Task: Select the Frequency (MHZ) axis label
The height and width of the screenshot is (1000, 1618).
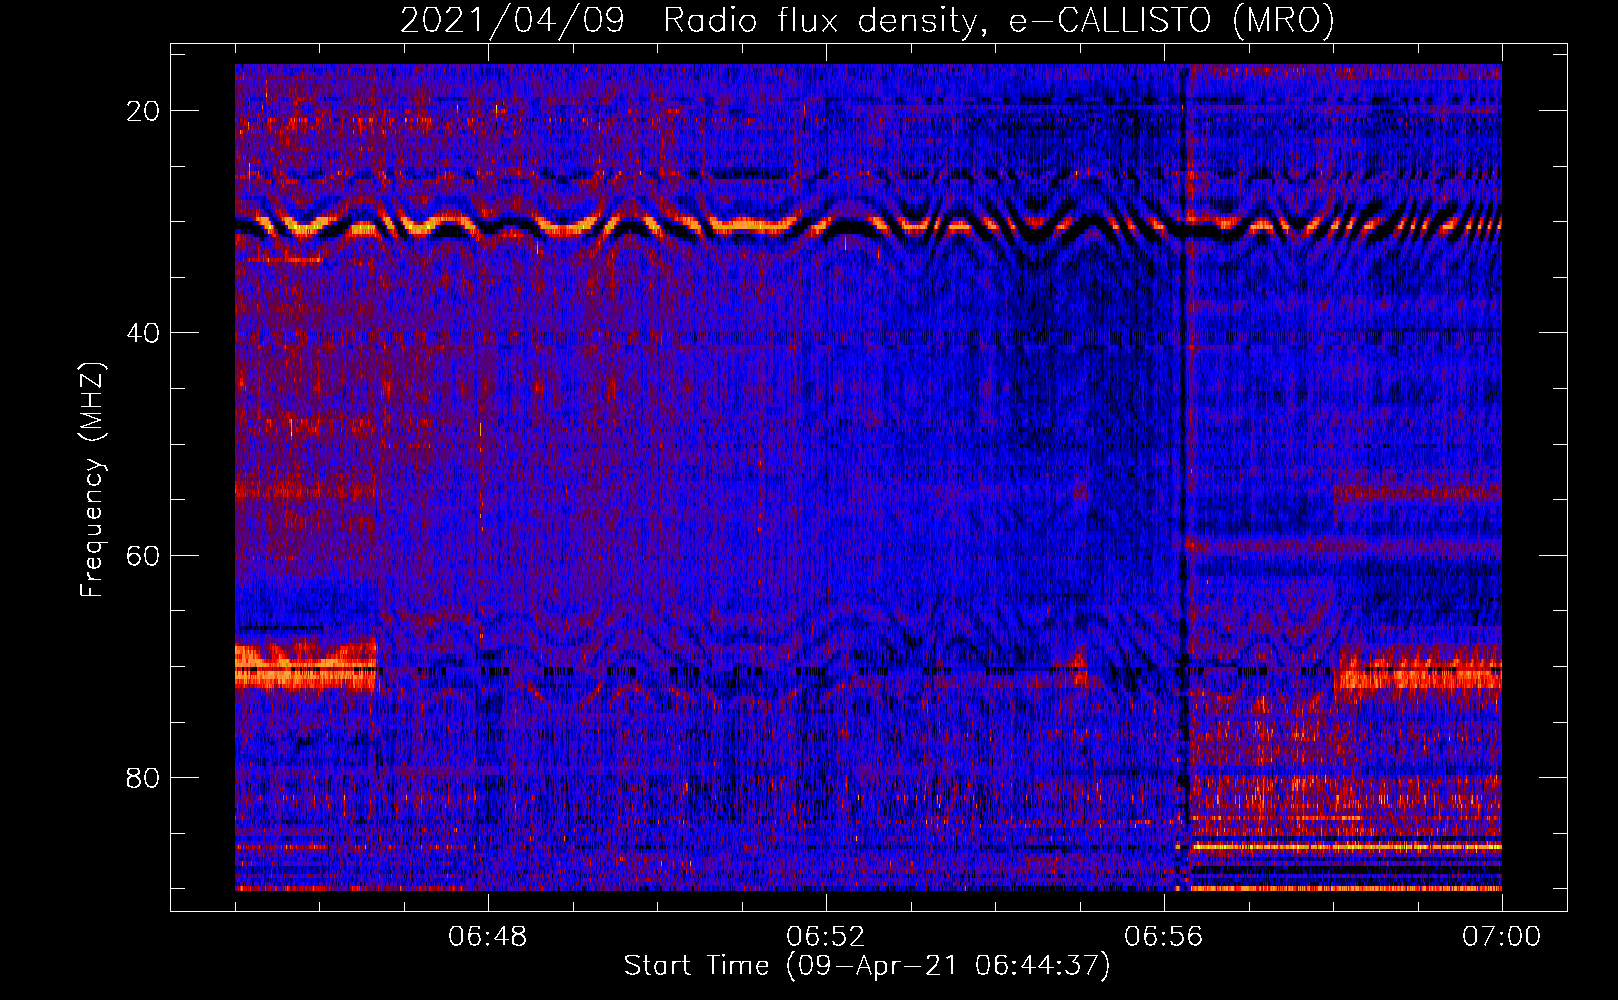Action: 92,480
